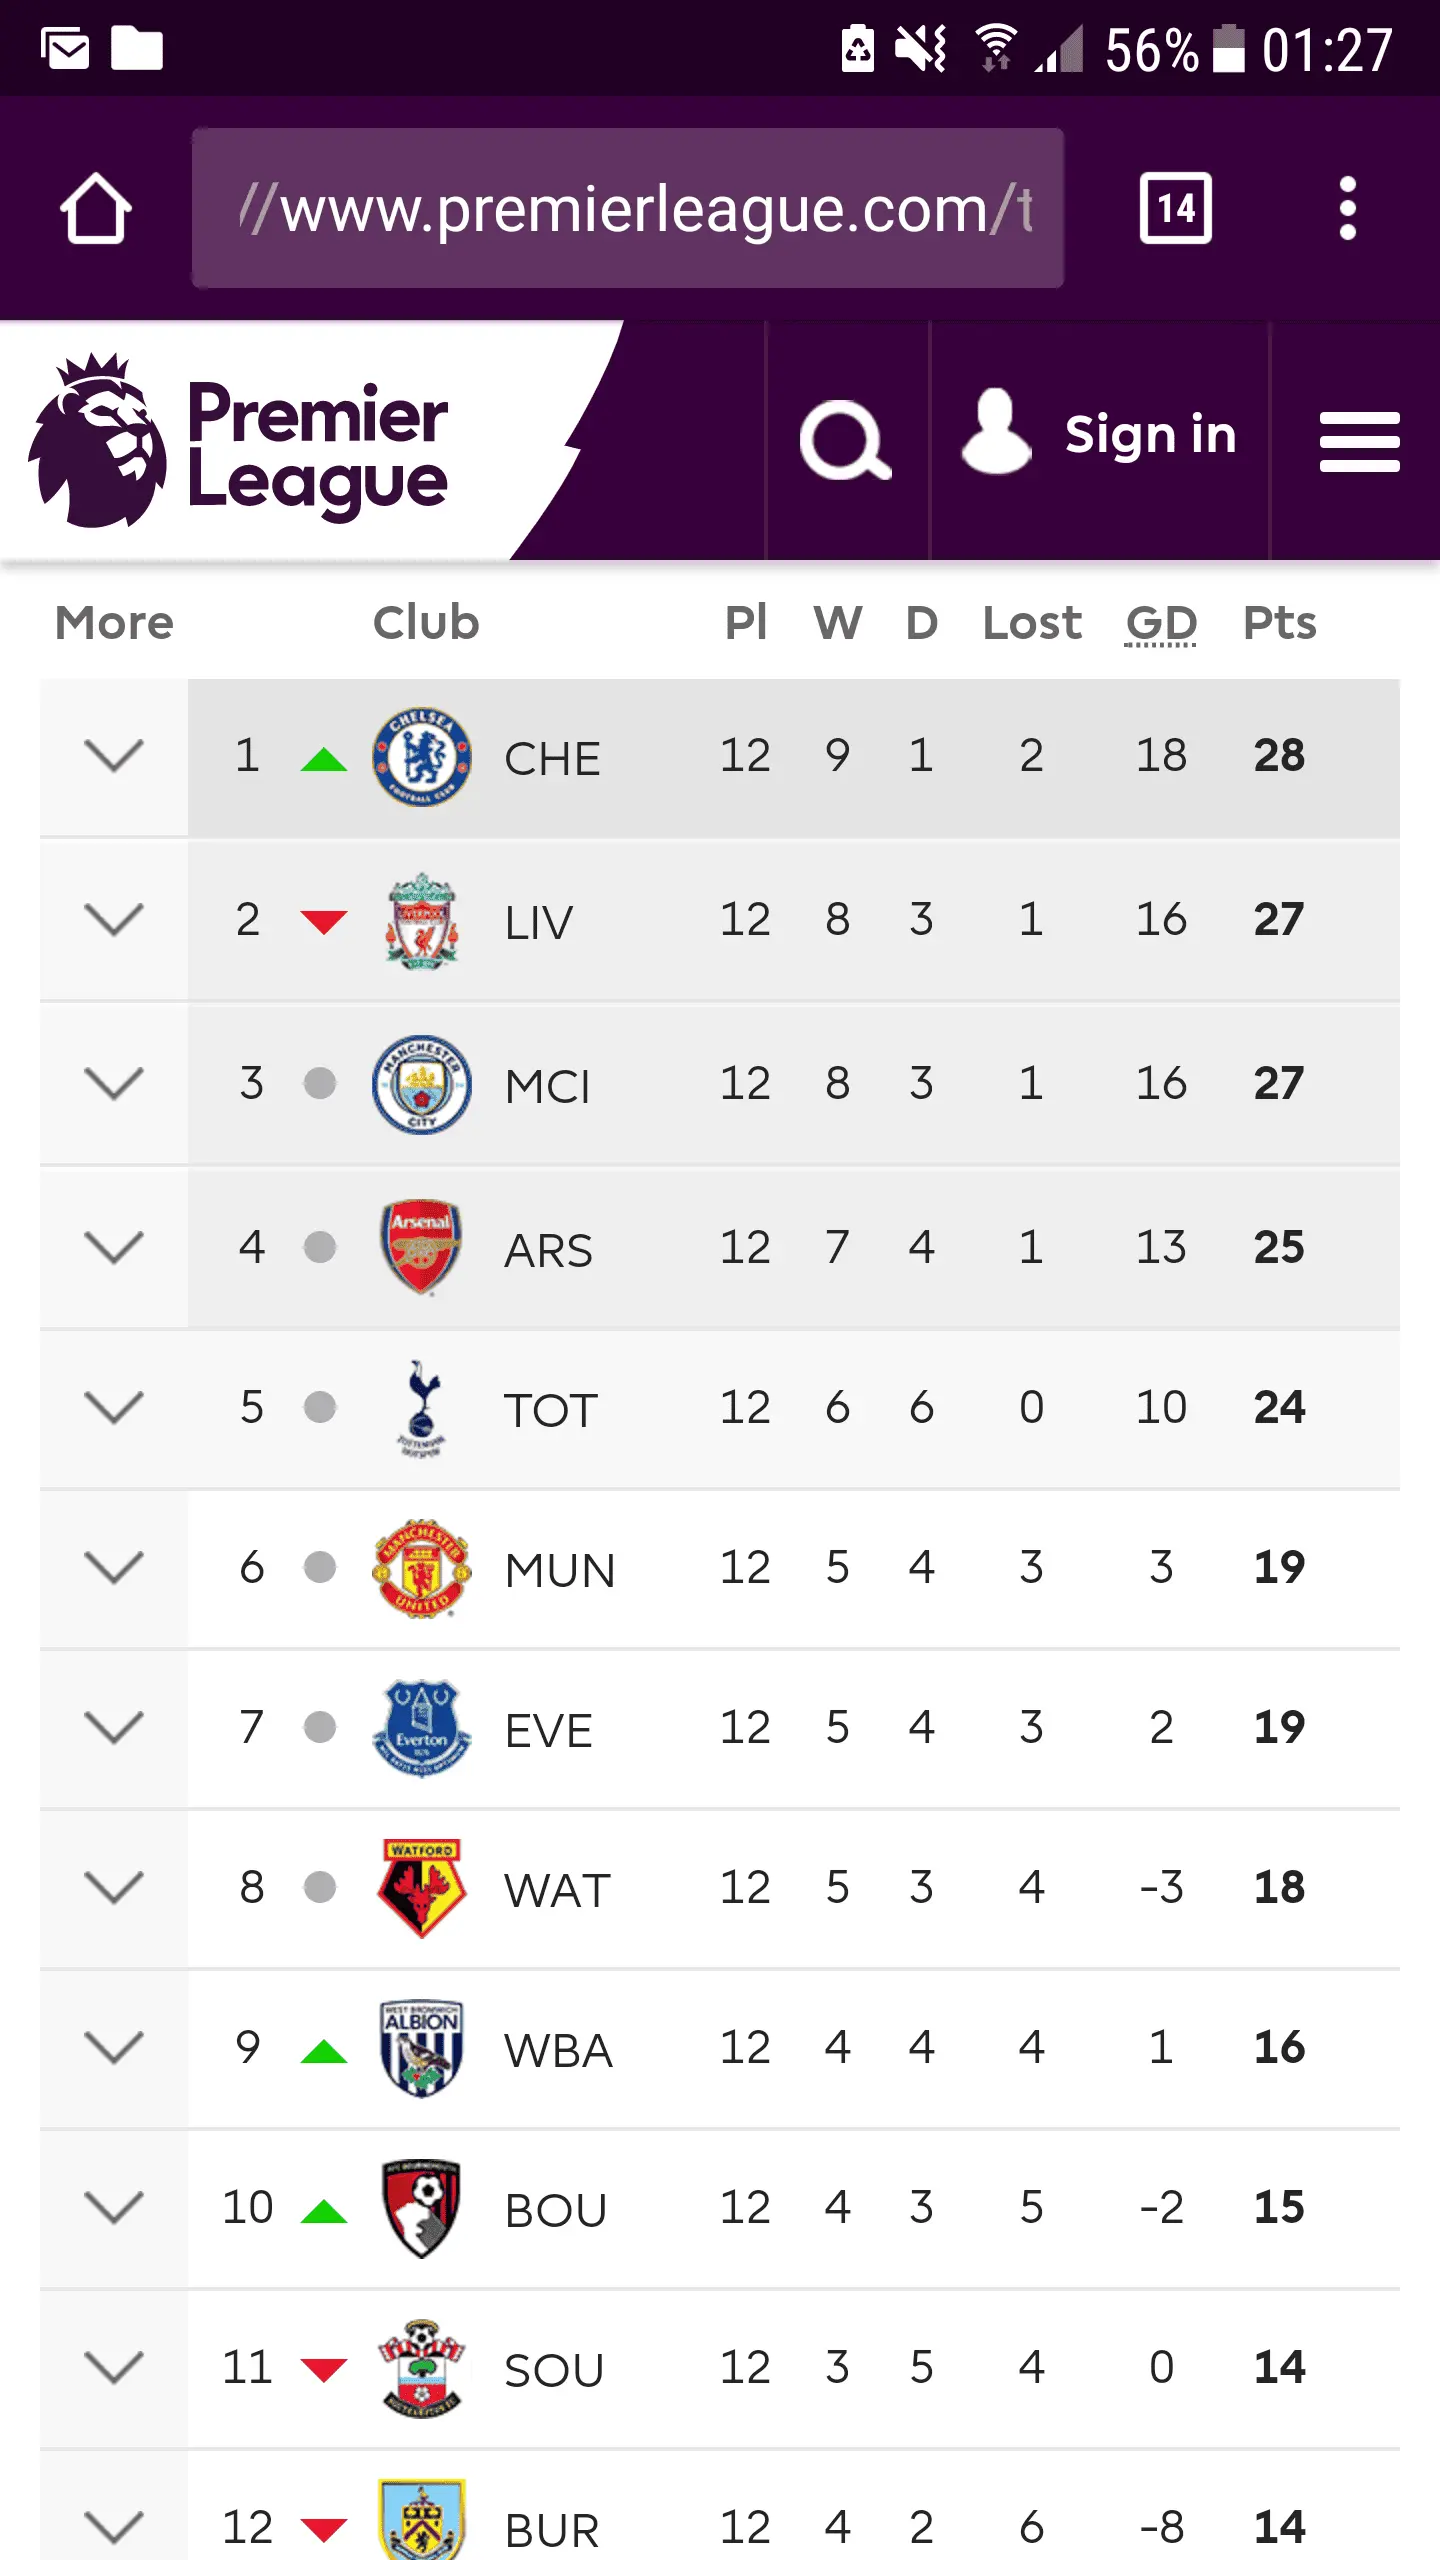Open the browser tabs counter showing 14
Screen dimensions: 1440x2560
[1175, 208]
